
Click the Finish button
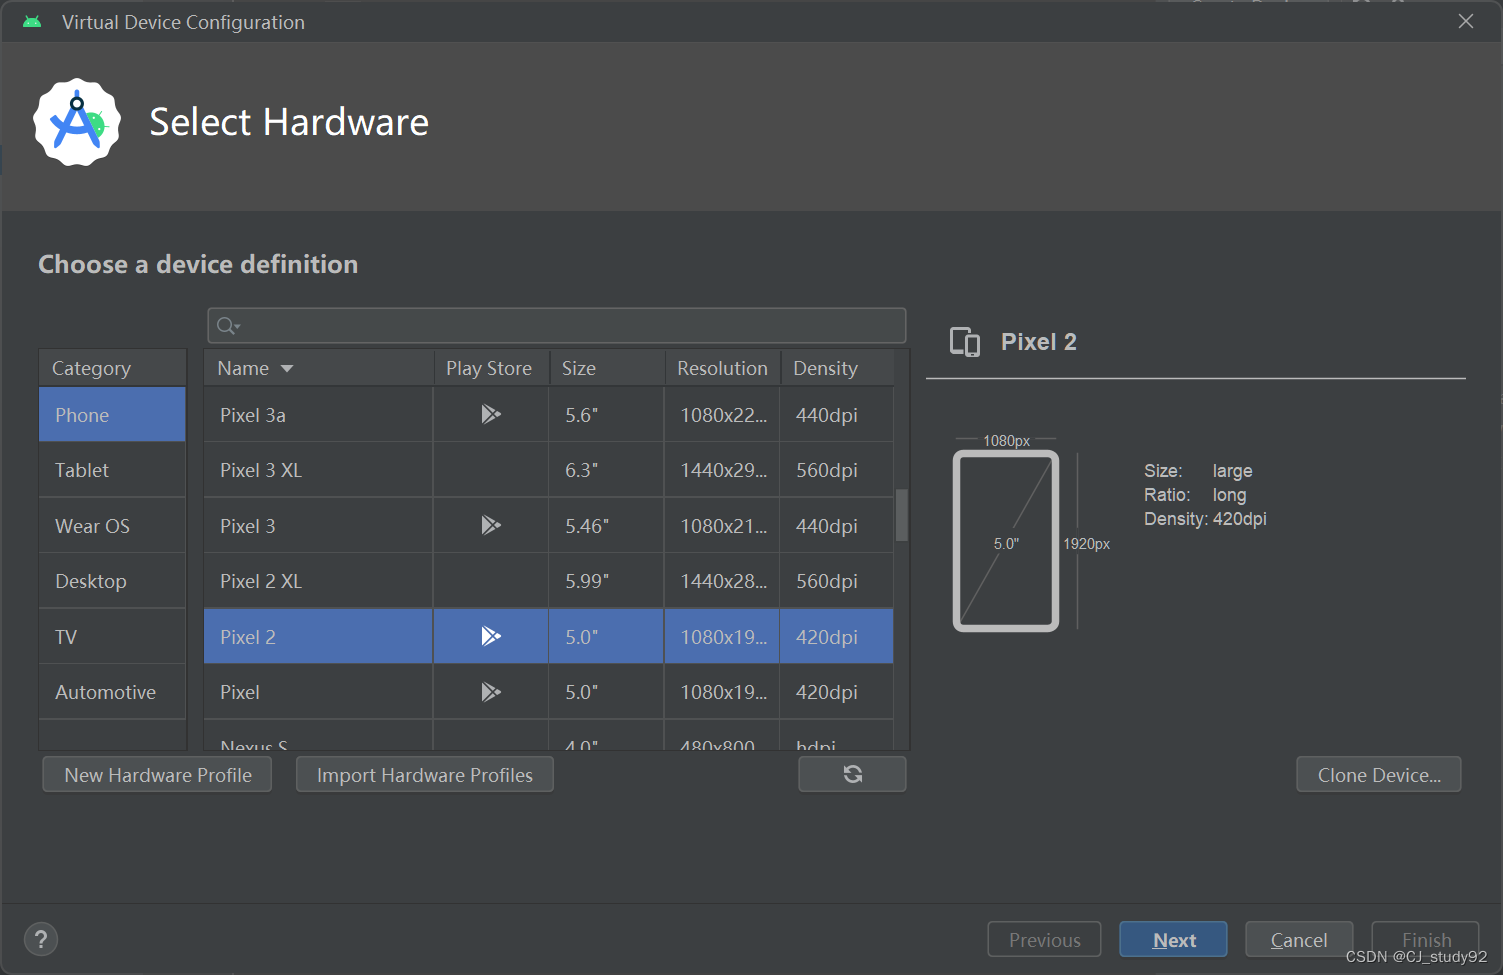coord(1426,940)
